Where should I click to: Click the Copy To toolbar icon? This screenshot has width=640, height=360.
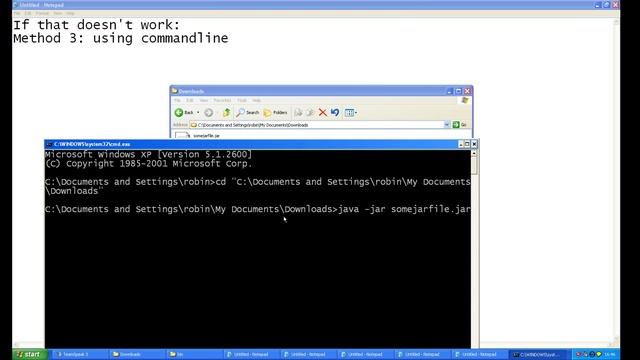point(310,113)
